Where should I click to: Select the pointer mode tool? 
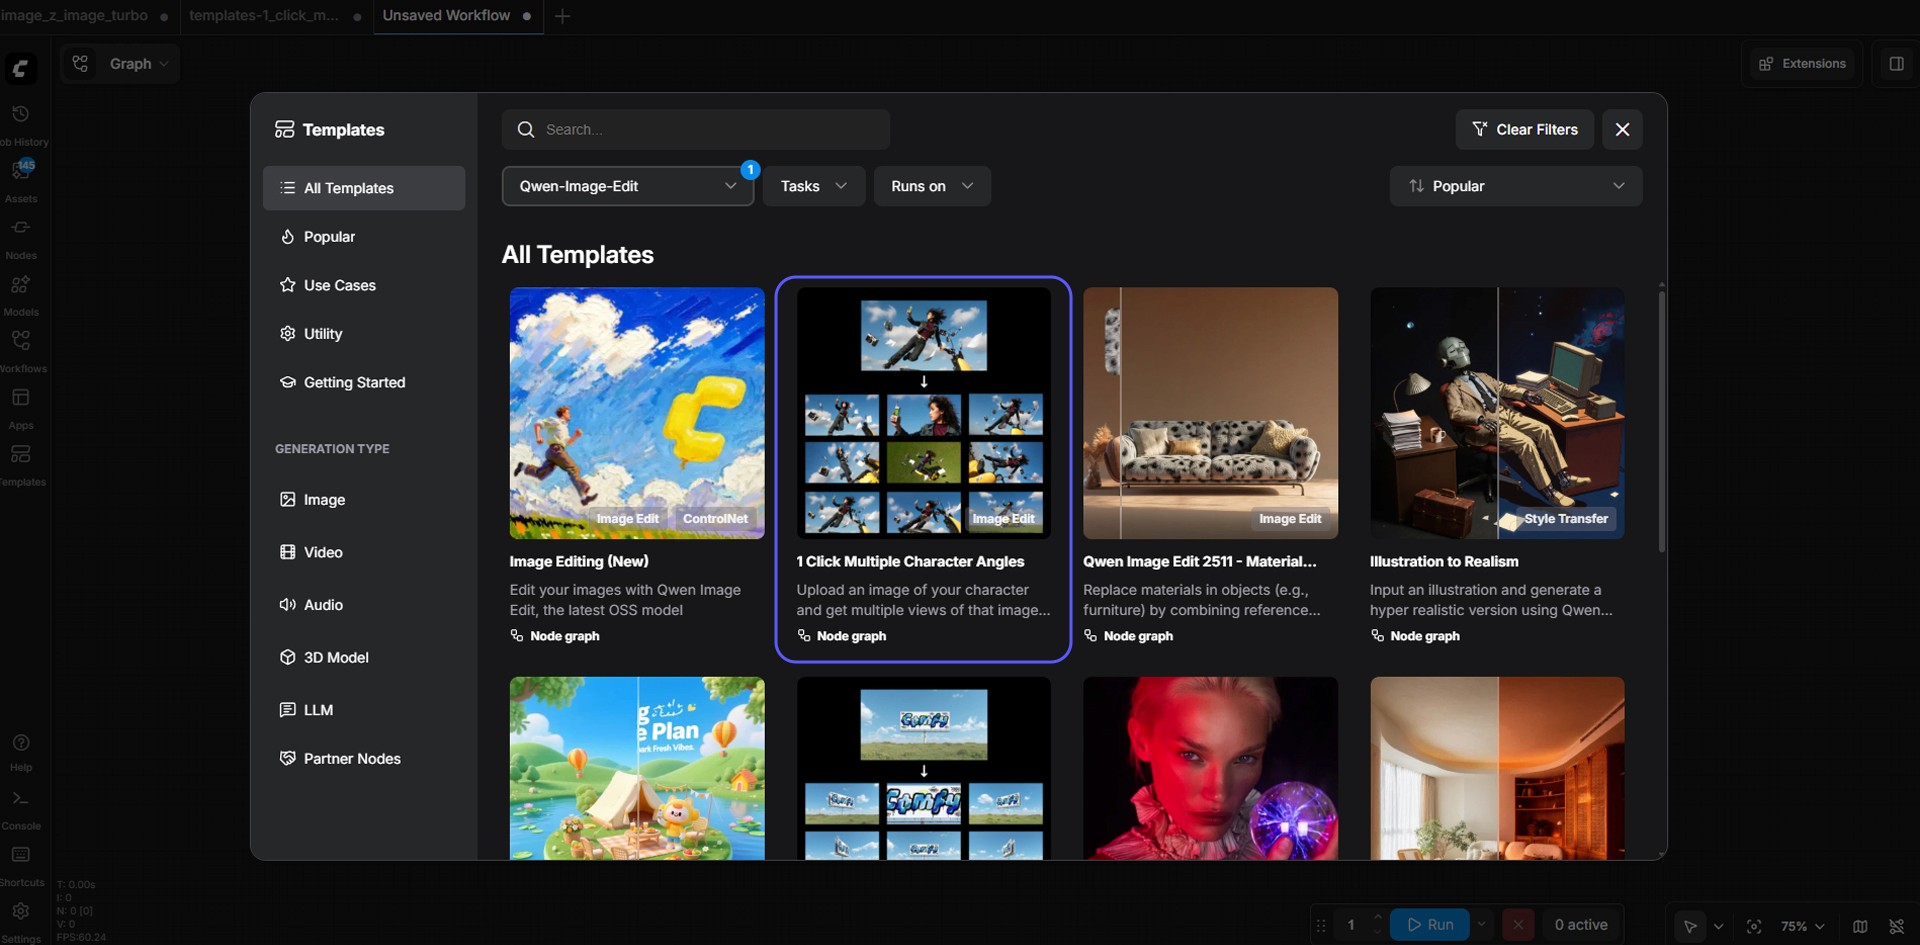(1690, 927)
